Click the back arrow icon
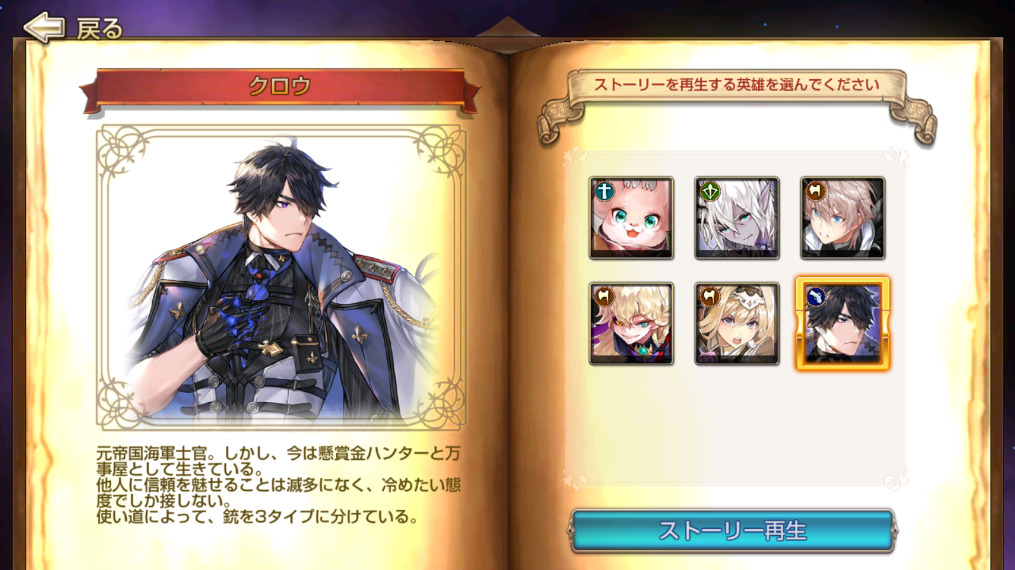This screenshot has width=1015, height=570. pos(44,27)
